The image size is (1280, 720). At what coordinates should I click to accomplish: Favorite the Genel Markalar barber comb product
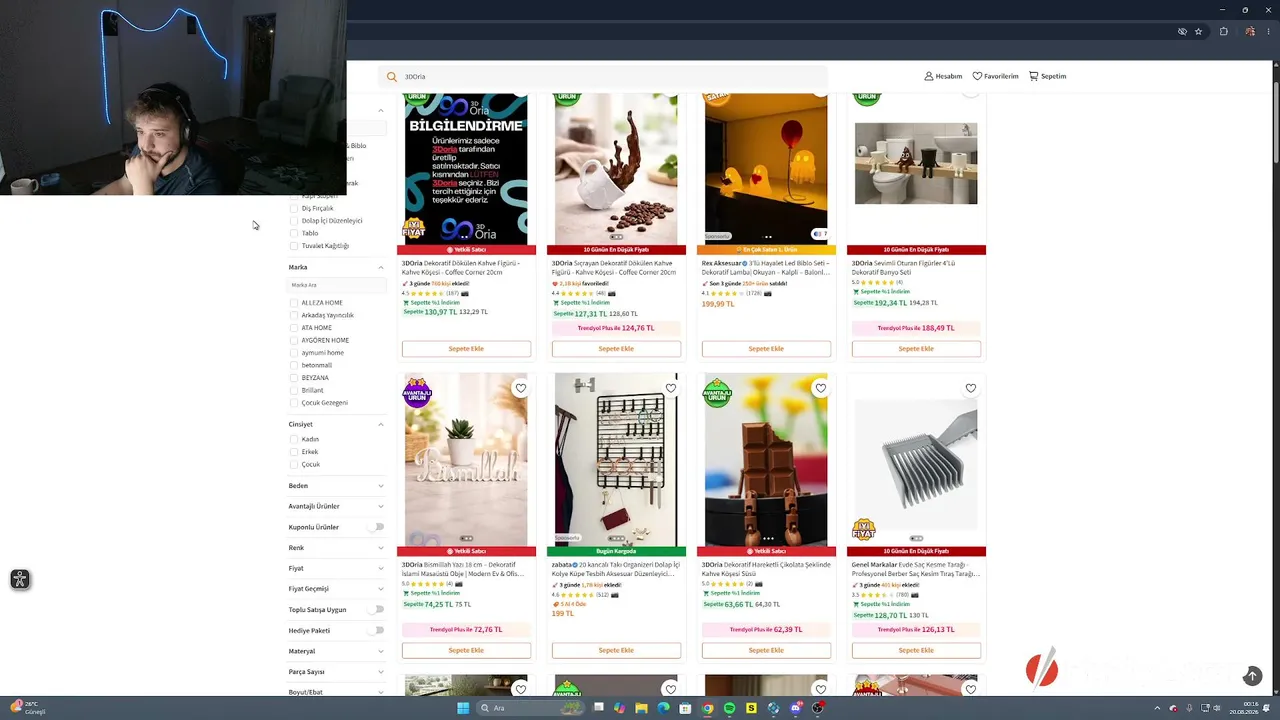[x=971, y=388]
